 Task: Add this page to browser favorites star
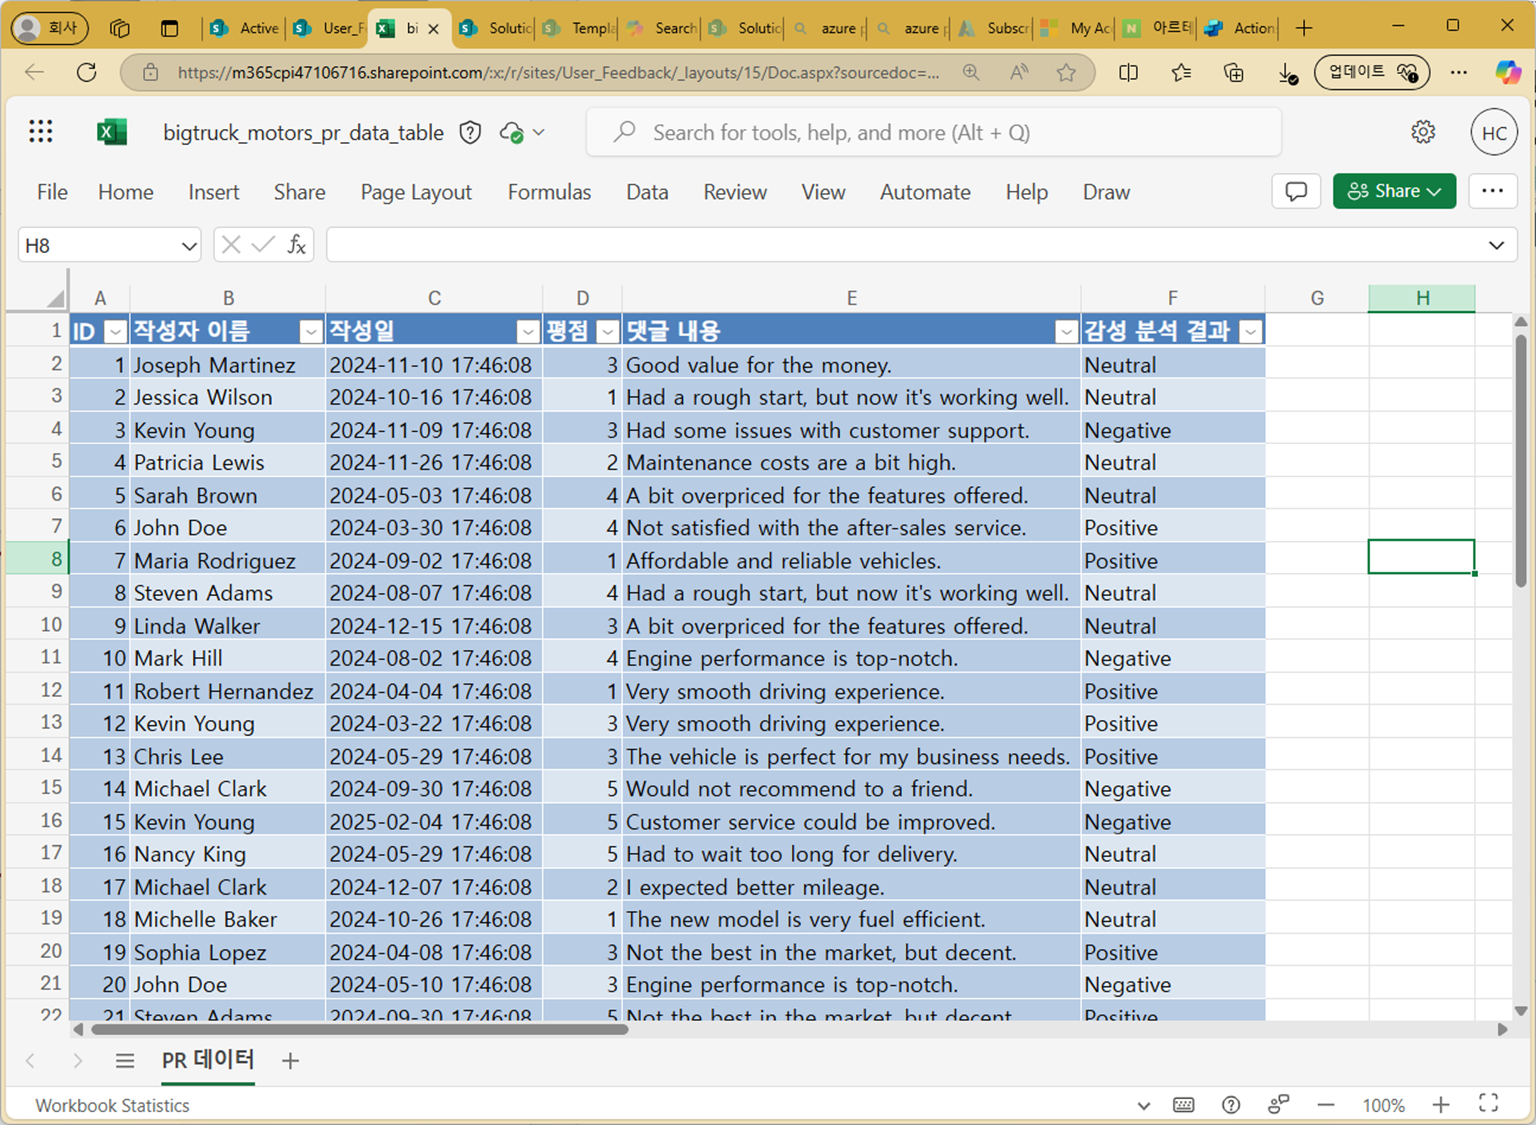click(x=1067, y=72)
